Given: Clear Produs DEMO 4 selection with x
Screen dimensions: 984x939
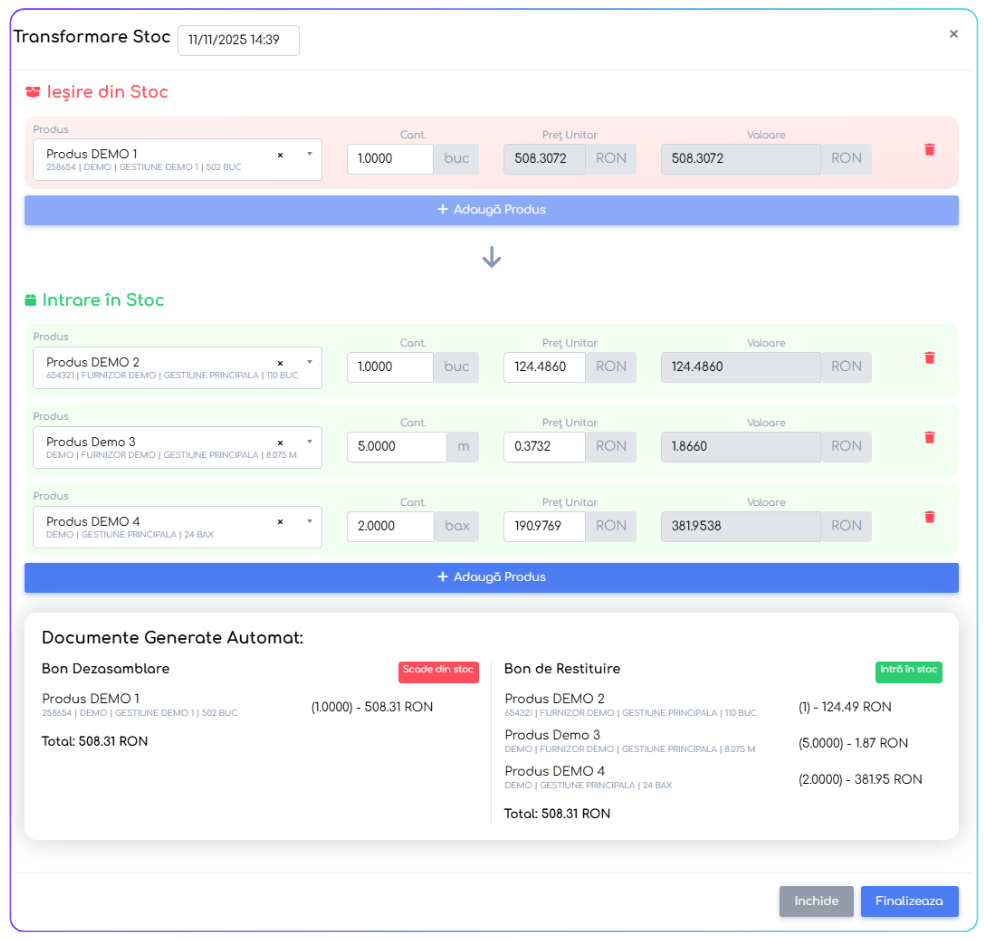Looking at the screenshot, I should (280, 522).
